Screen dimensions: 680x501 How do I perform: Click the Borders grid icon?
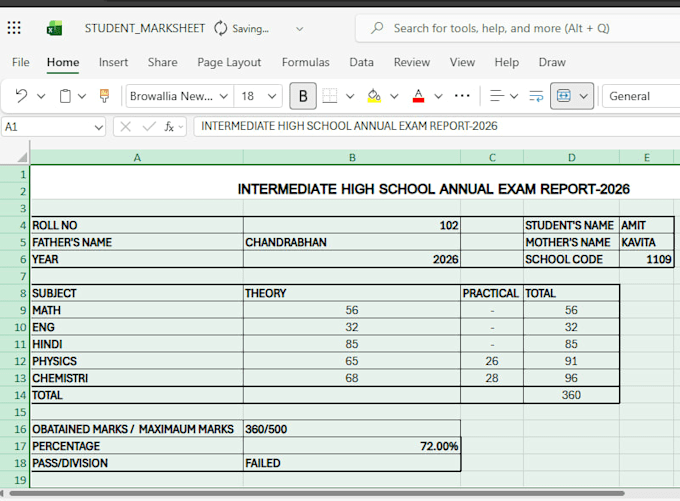pyautogui.click(x=330, y=96)
